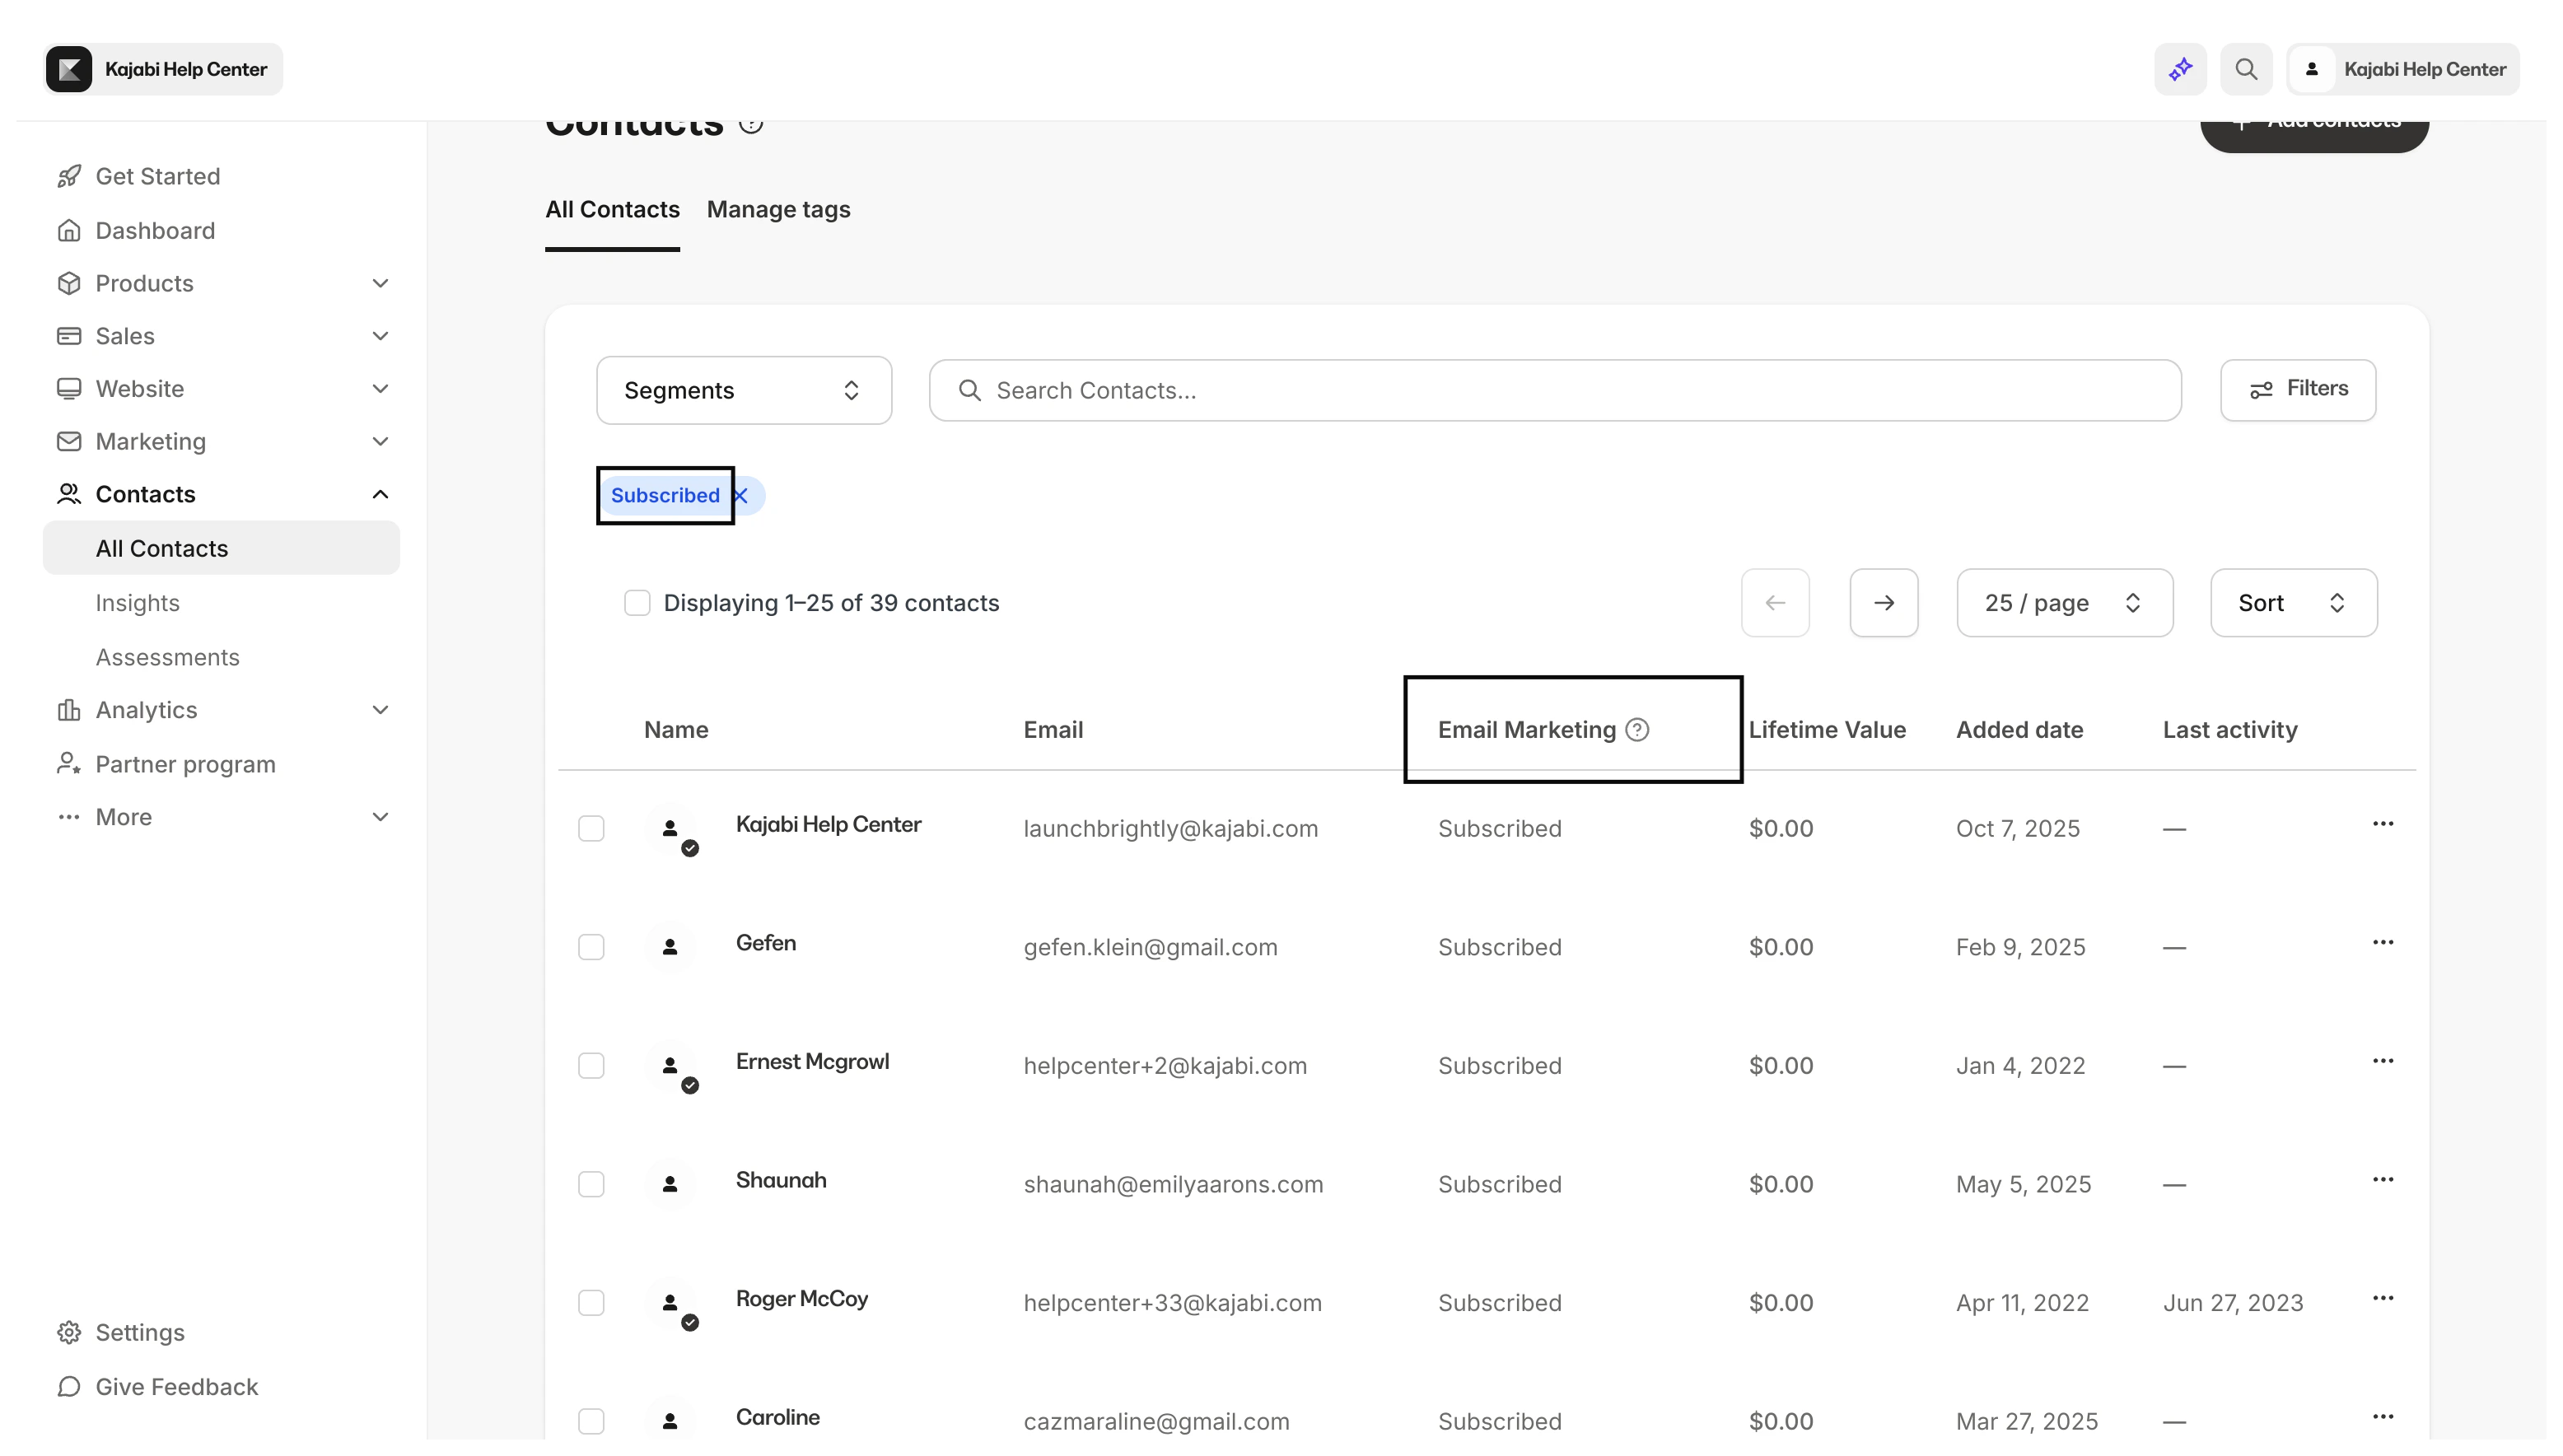The height and width of the screenshot is (1456, 2563).
Task: Open Kajabi Help Center account menu
Action: (2403, 69)
